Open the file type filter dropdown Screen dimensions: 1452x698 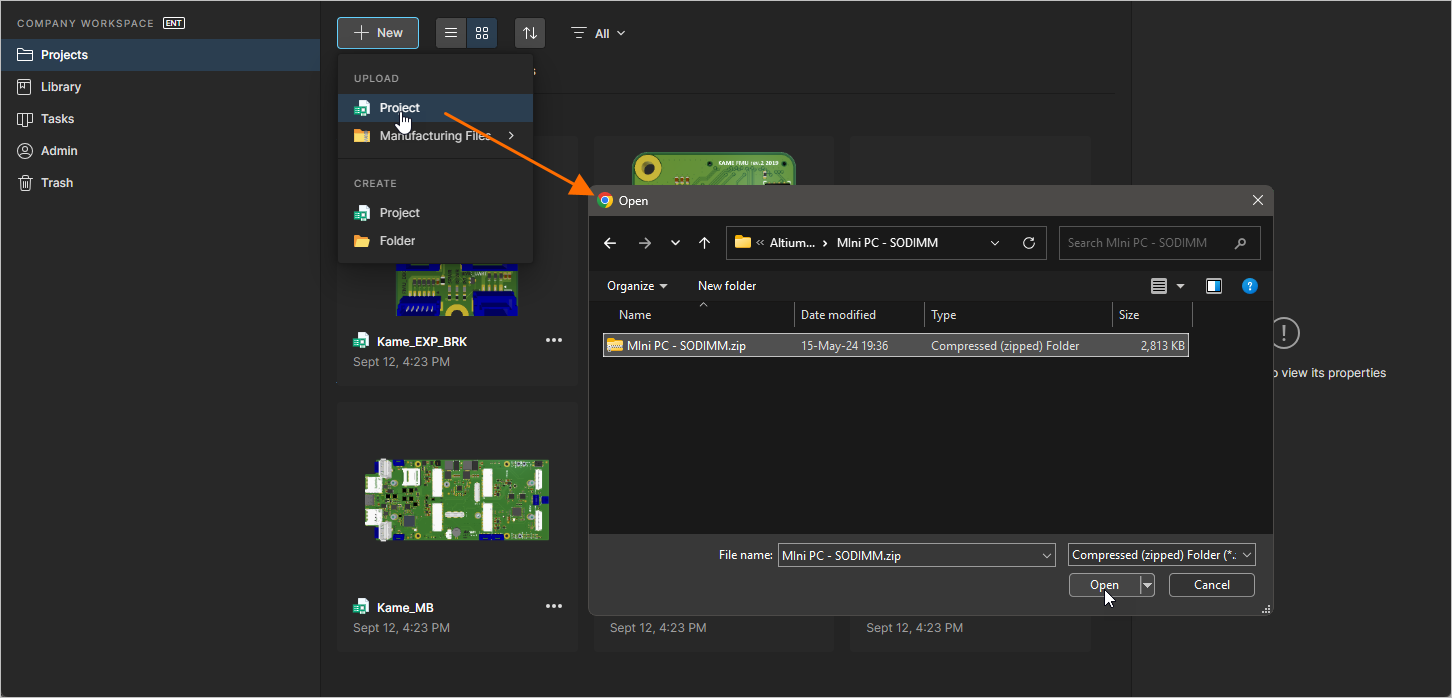(x=1161, y=555)
